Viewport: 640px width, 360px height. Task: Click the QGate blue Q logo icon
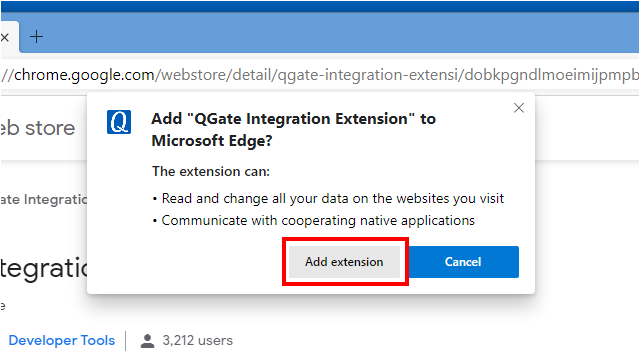pyautogui.click(x=119, y=122)
